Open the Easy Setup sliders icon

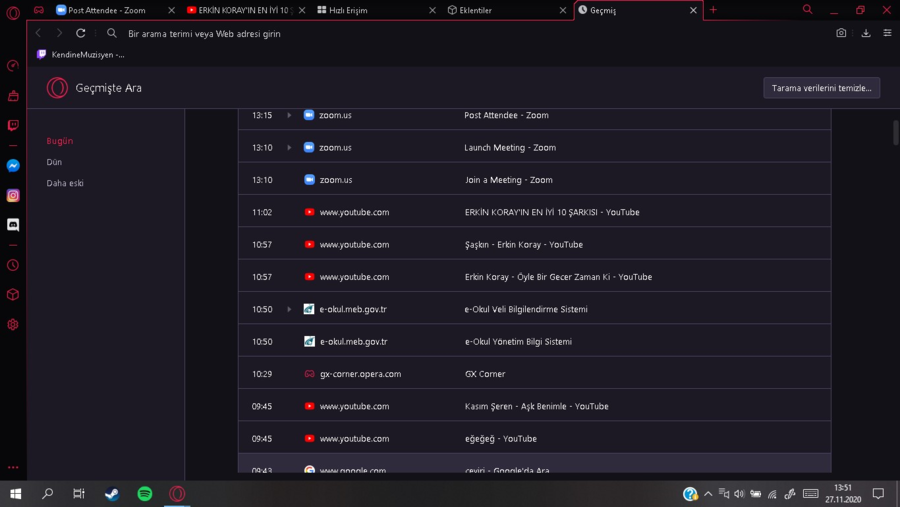[x=887, y=33]
